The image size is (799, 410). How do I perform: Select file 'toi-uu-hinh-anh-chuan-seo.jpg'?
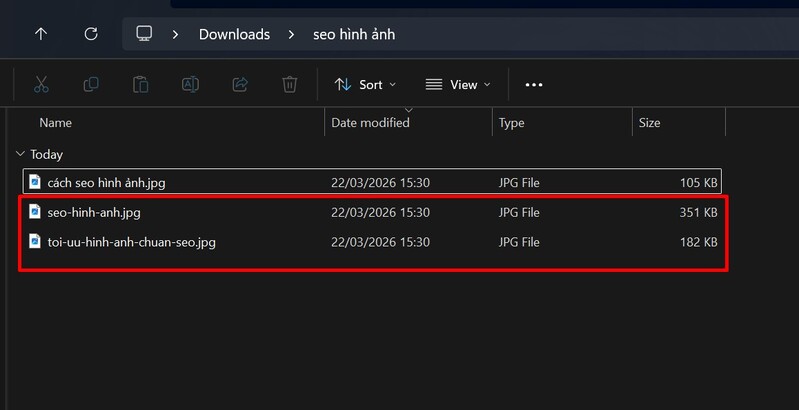pos(372,241)
